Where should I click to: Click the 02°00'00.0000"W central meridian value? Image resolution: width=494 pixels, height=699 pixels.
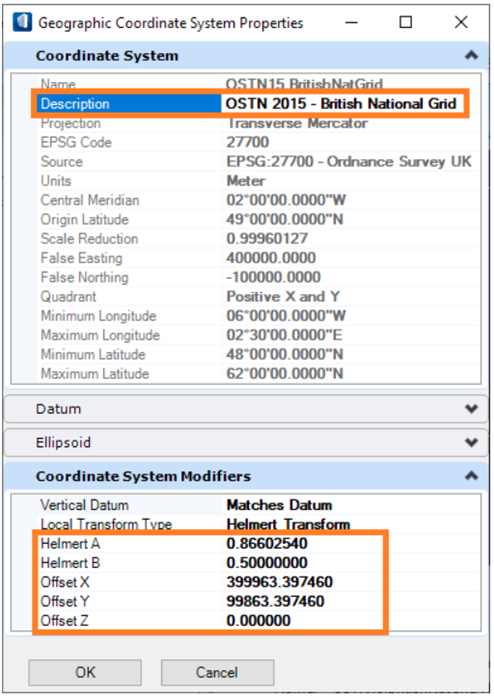(286, 200)
